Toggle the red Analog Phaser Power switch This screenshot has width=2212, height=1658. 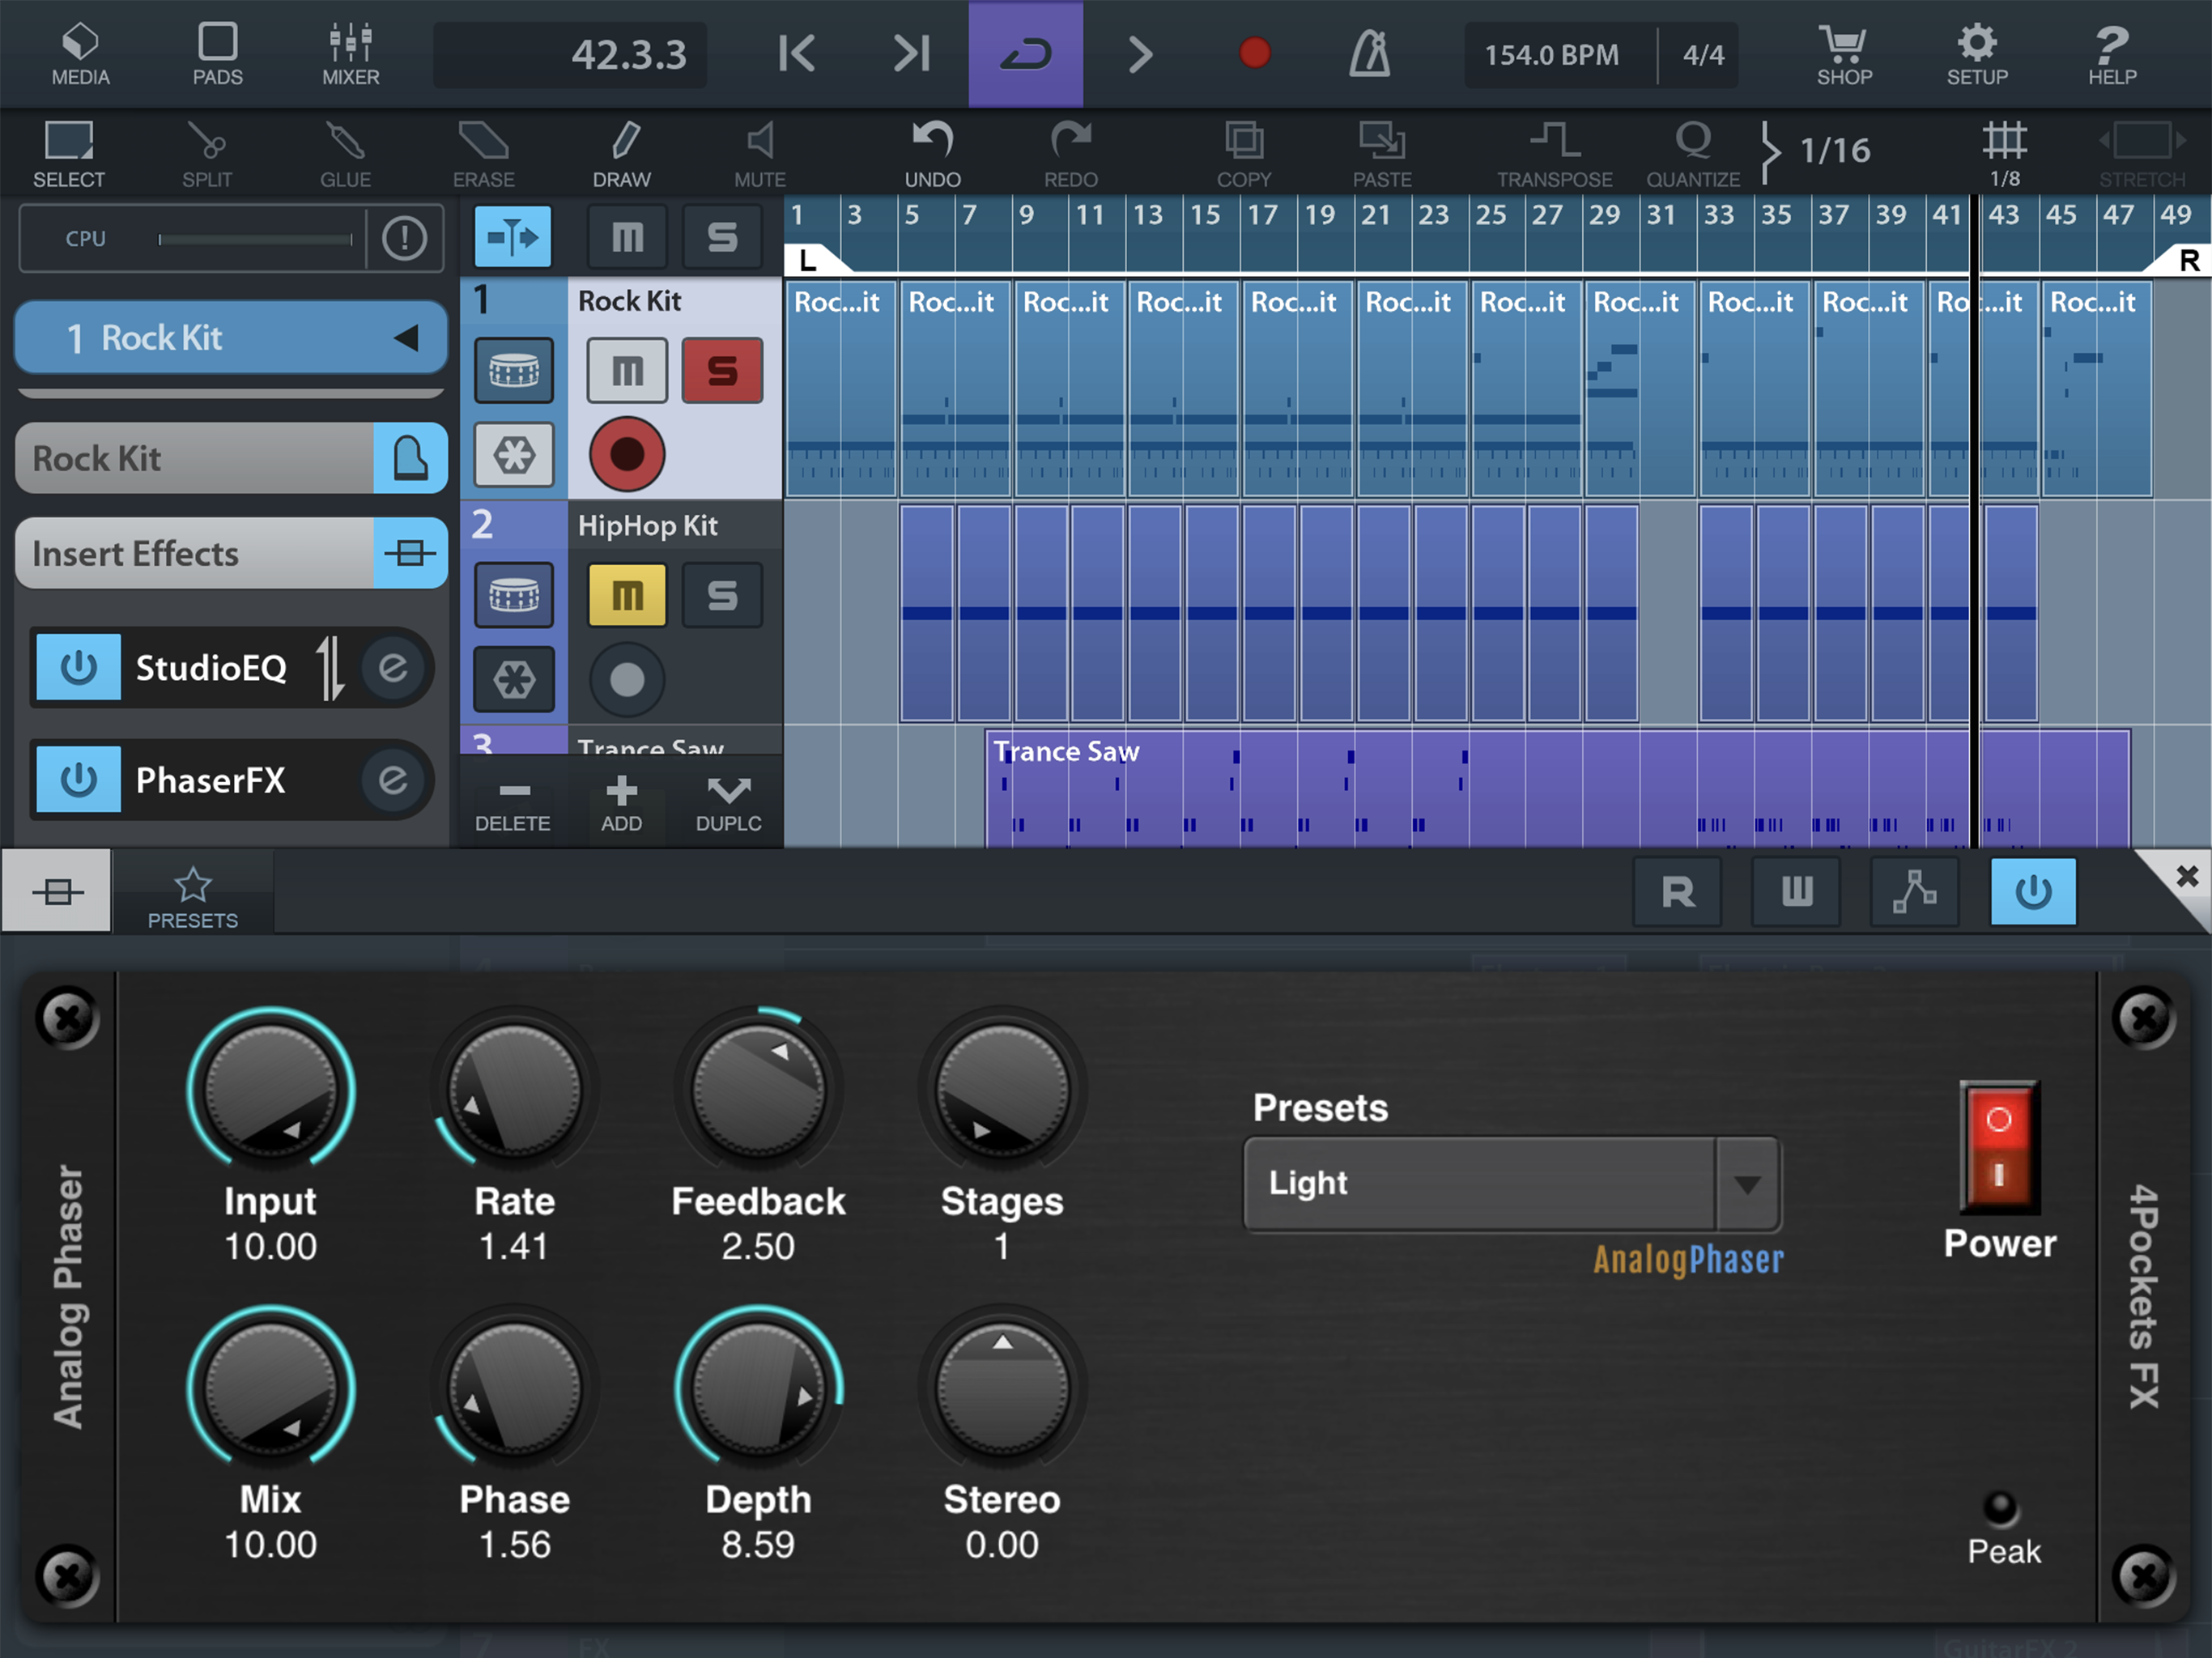click(1998, 1146)
